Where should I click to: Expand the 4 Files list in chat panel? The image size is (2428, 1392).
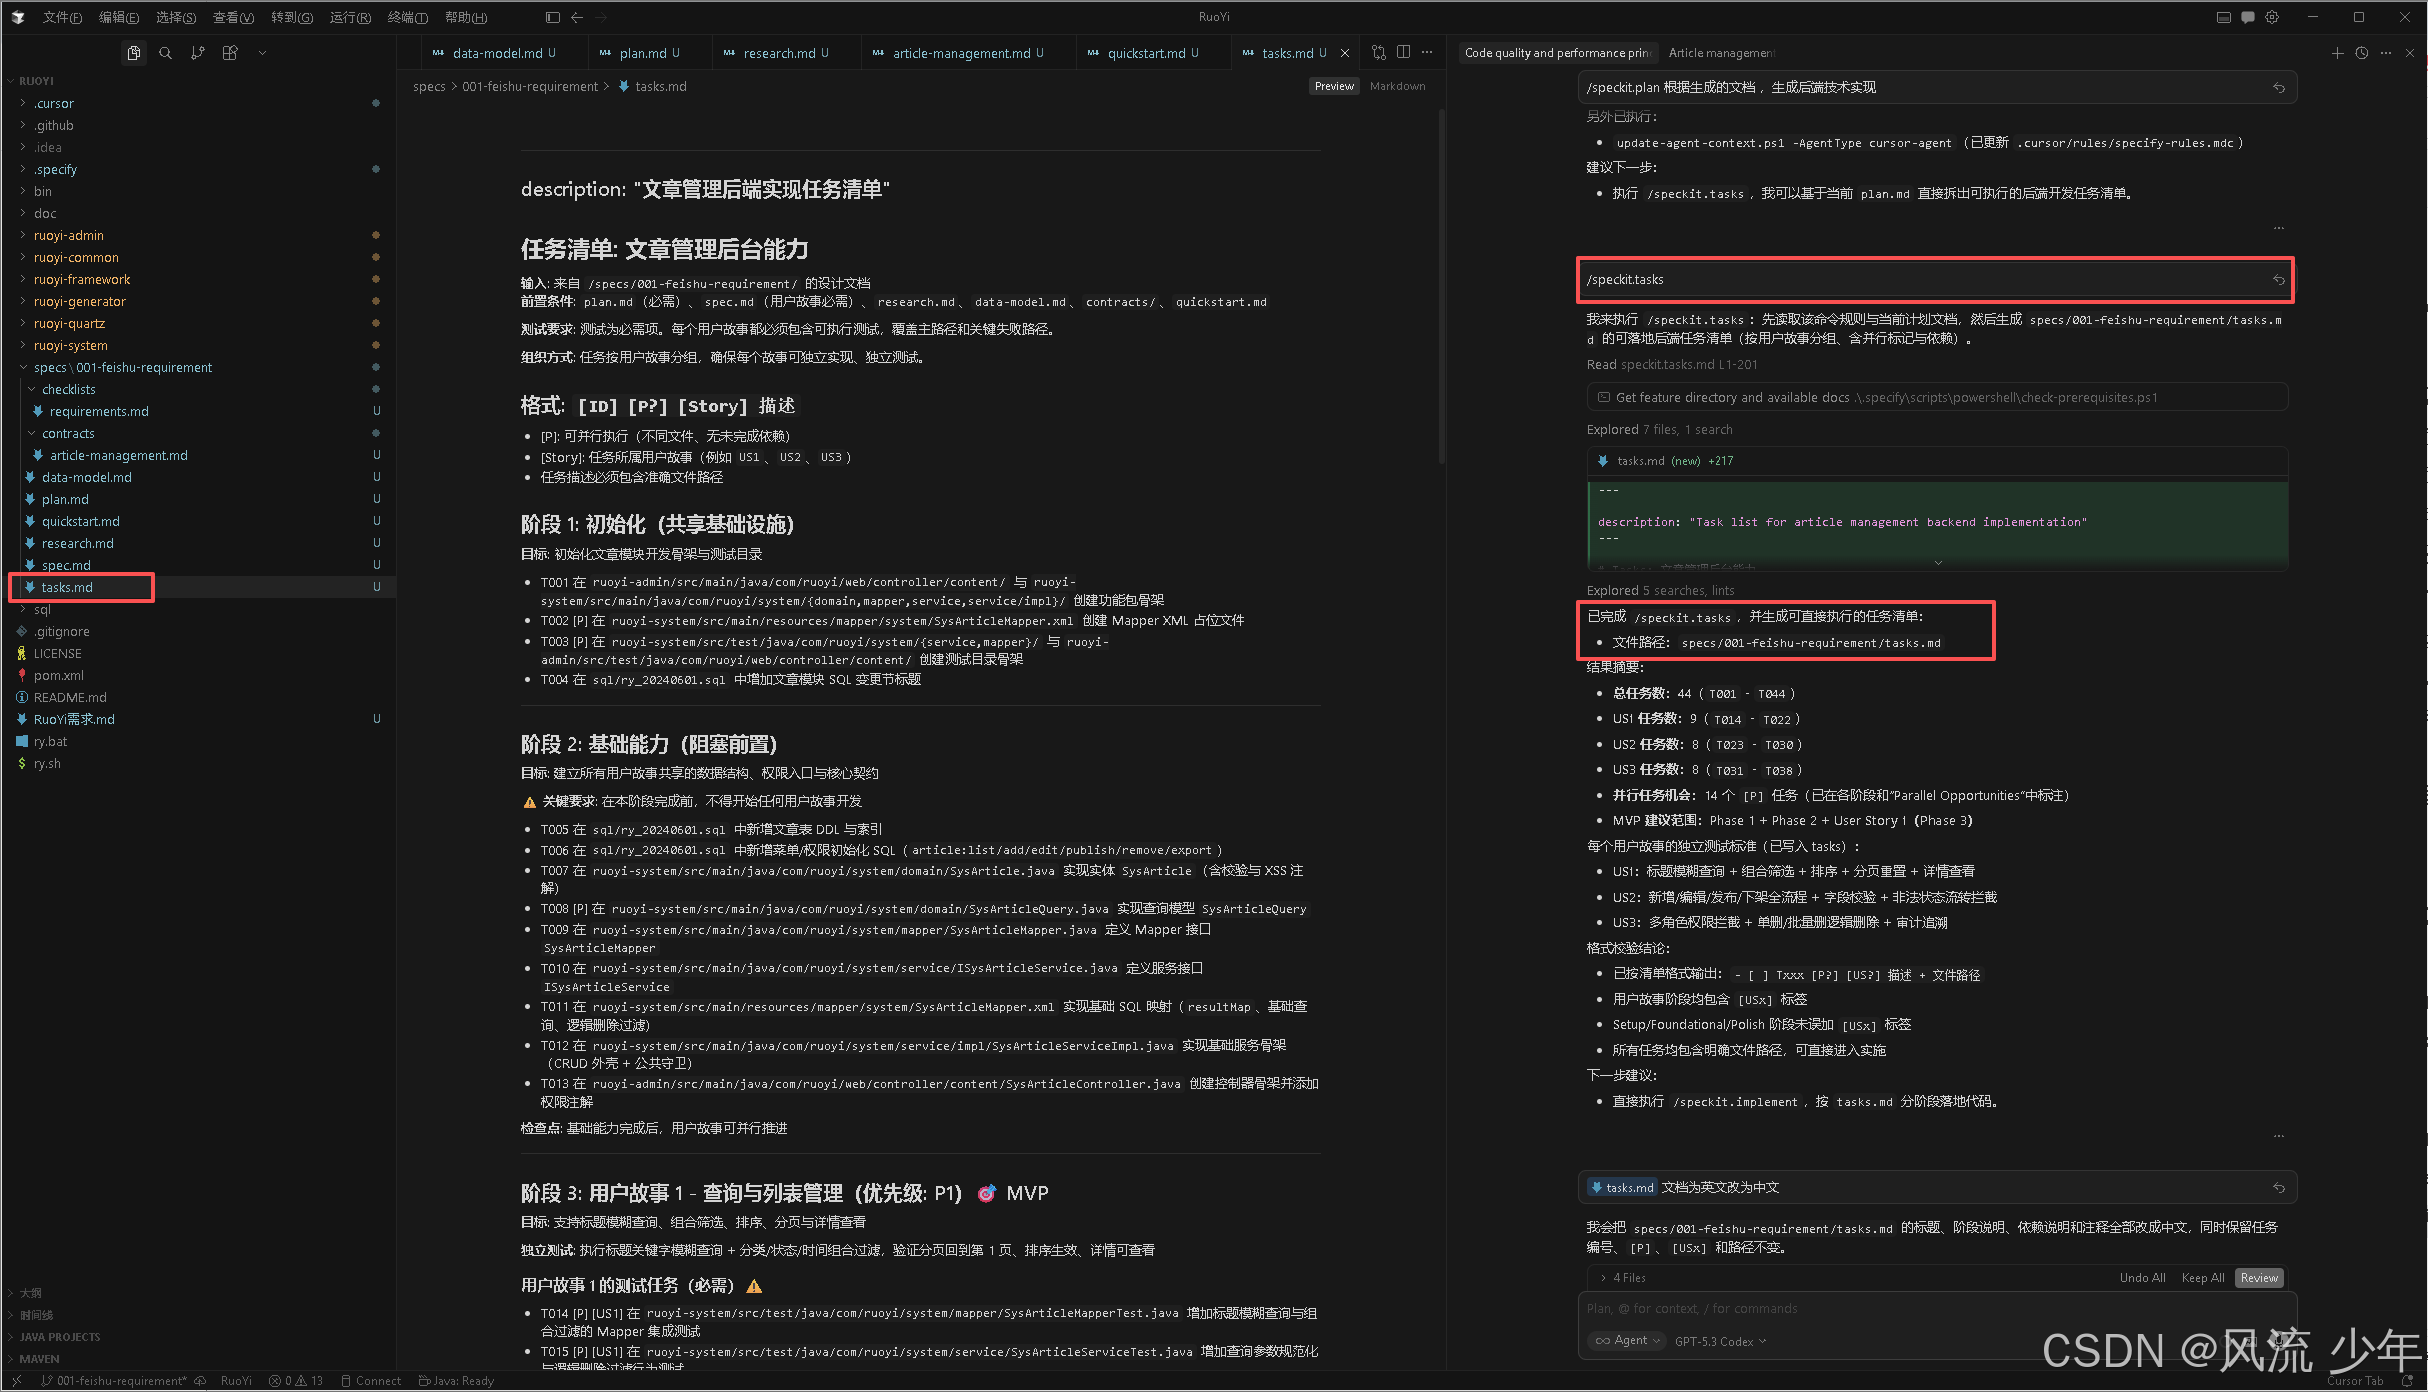point(1628,1277)
